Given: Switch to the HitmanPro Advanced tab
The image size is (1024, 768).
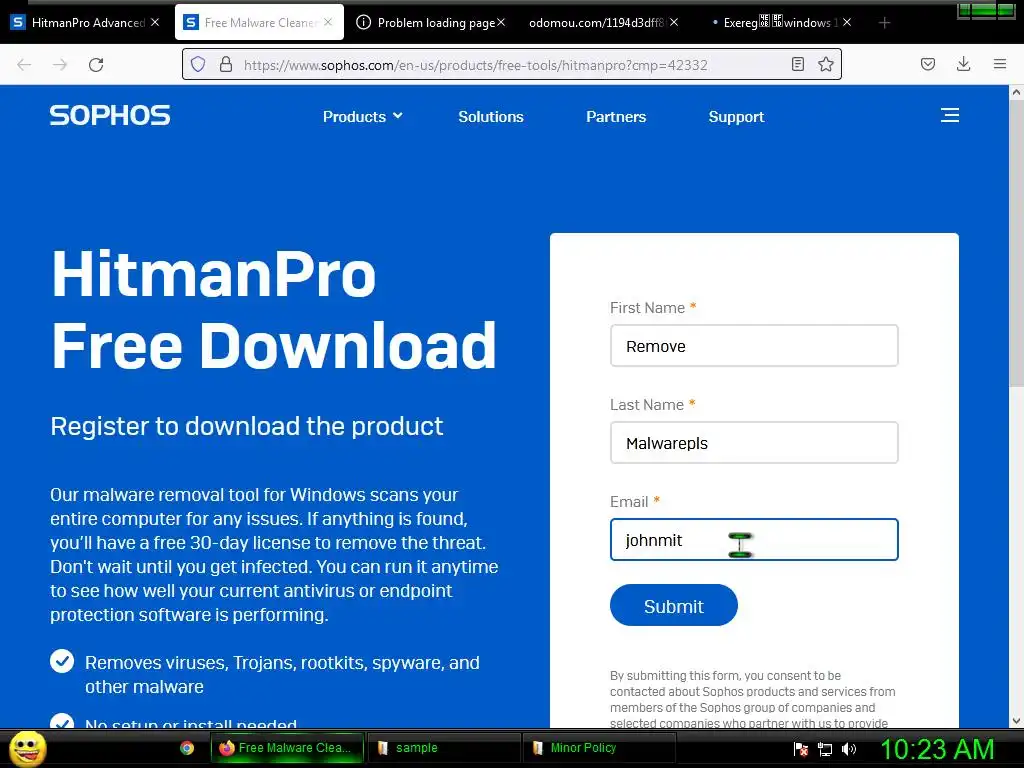Looking at the screenshot, I should click(86, 22).
